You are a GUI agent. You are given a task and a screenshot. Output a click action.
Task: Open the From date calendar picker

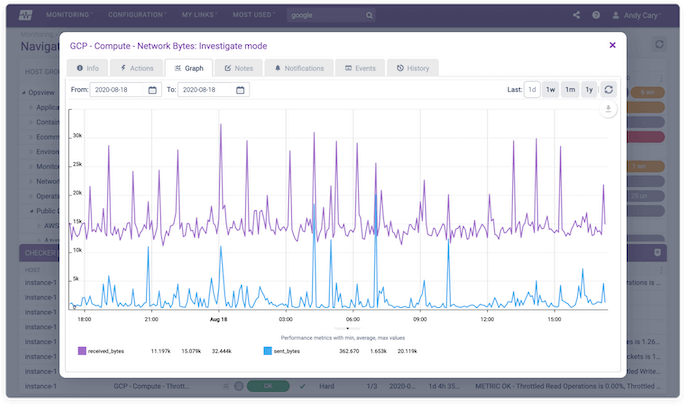point(152,90)
